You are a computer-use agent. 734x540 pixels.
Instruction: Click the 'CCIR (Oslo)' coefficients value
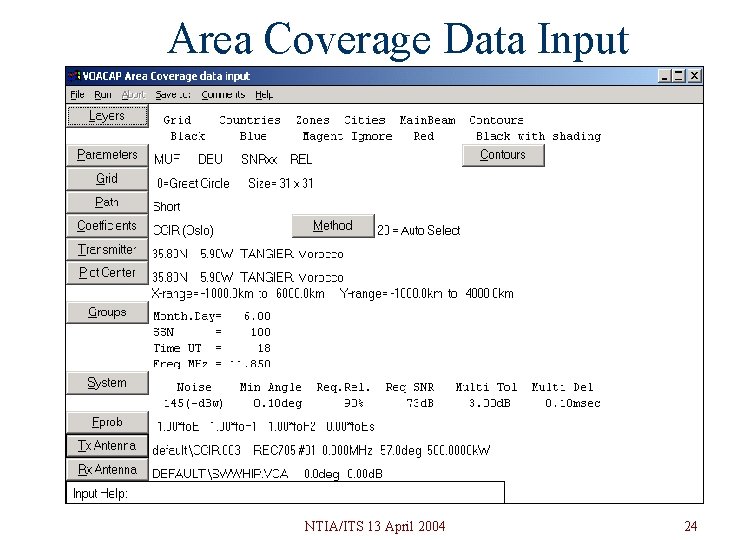tap(183, 231)
